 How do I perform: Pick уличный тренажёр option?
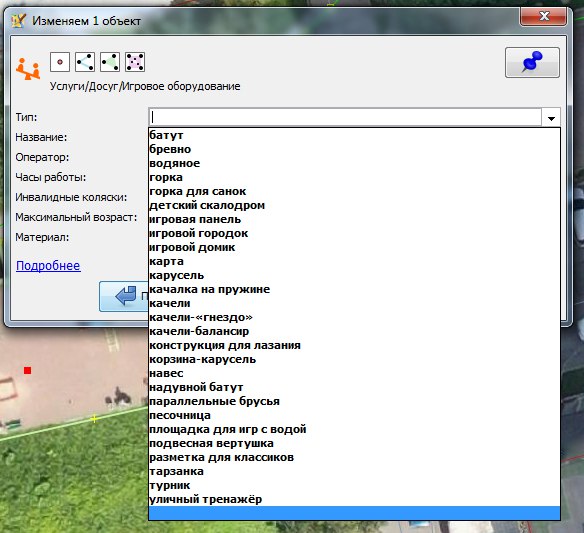click(x=354, y=499)
